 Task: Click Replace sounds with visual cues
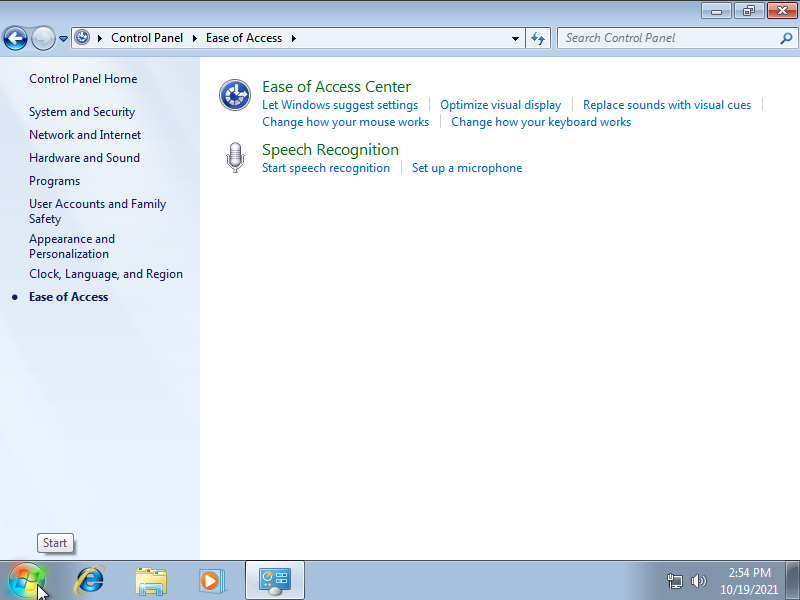pyautogui.click(x=667, y=105)
